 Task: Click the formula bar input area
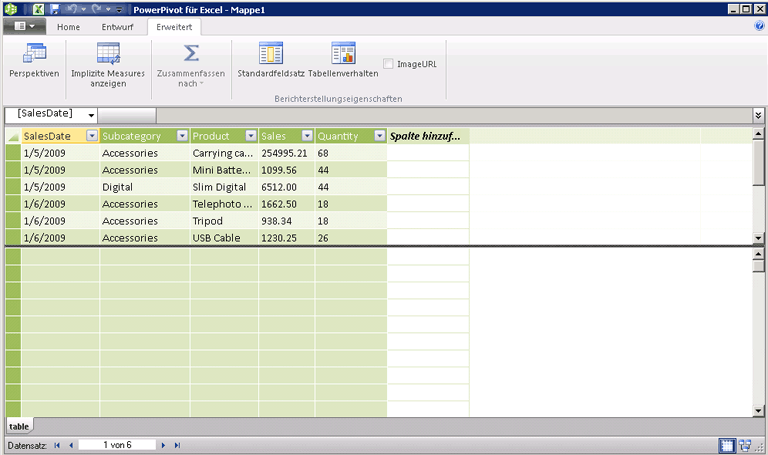click(x=454, y=115)
